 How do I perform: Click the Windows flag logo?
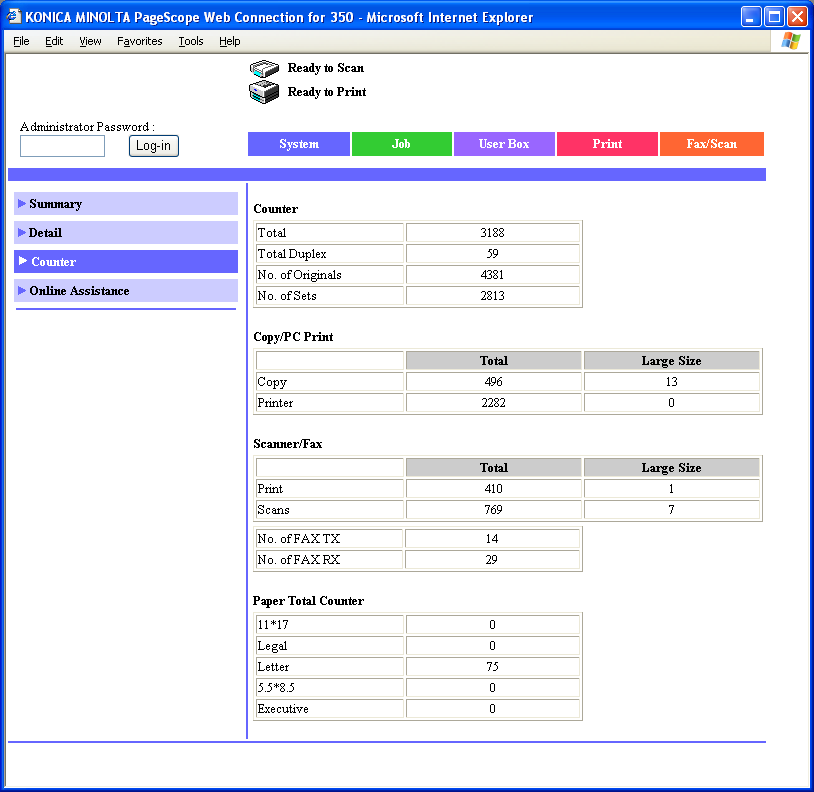791,41
